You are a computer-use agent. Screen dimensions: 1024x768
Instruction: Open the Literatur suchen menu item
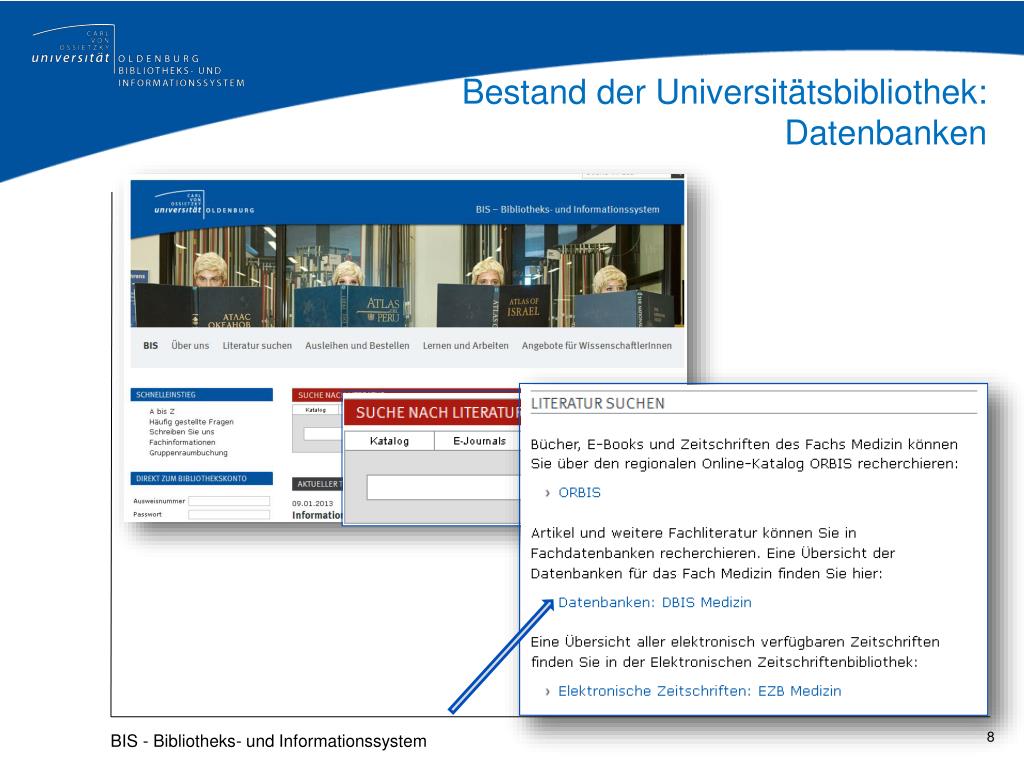[x=257, y=345]
